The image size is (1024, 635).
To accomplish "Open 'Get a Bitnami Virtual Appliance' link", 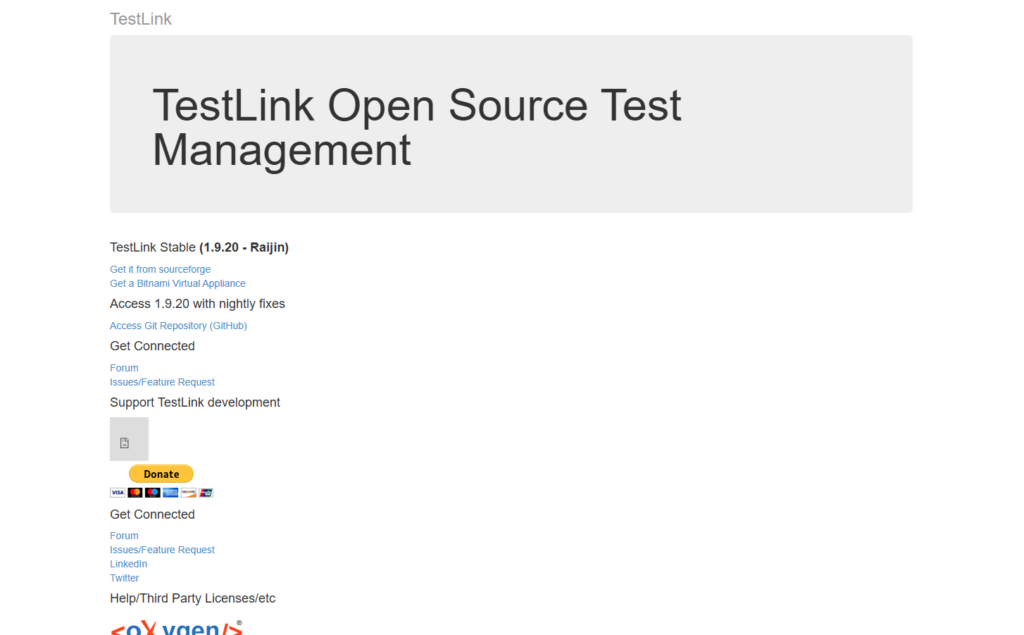I will [177, 283].
